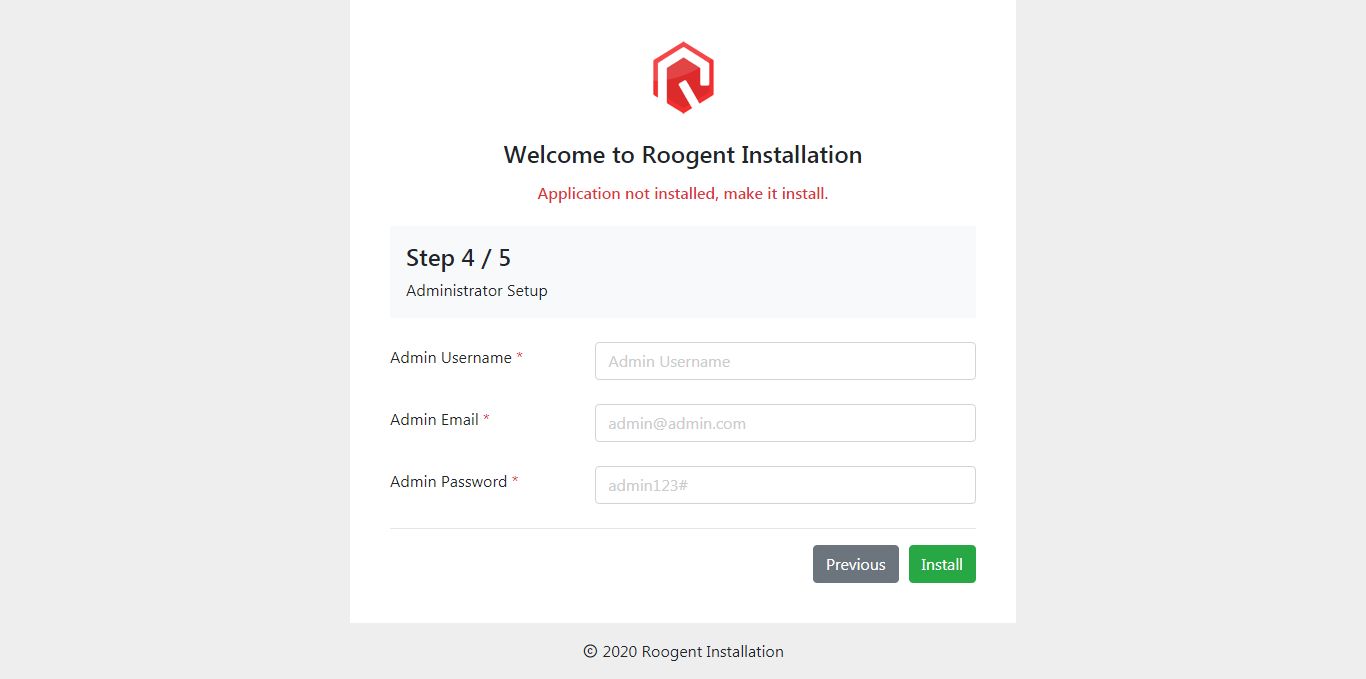The height and width of the screenshot is (679, 1366).
Task: Click the "Step 4 / 5" heading
Action: click(x=458, y=258)
